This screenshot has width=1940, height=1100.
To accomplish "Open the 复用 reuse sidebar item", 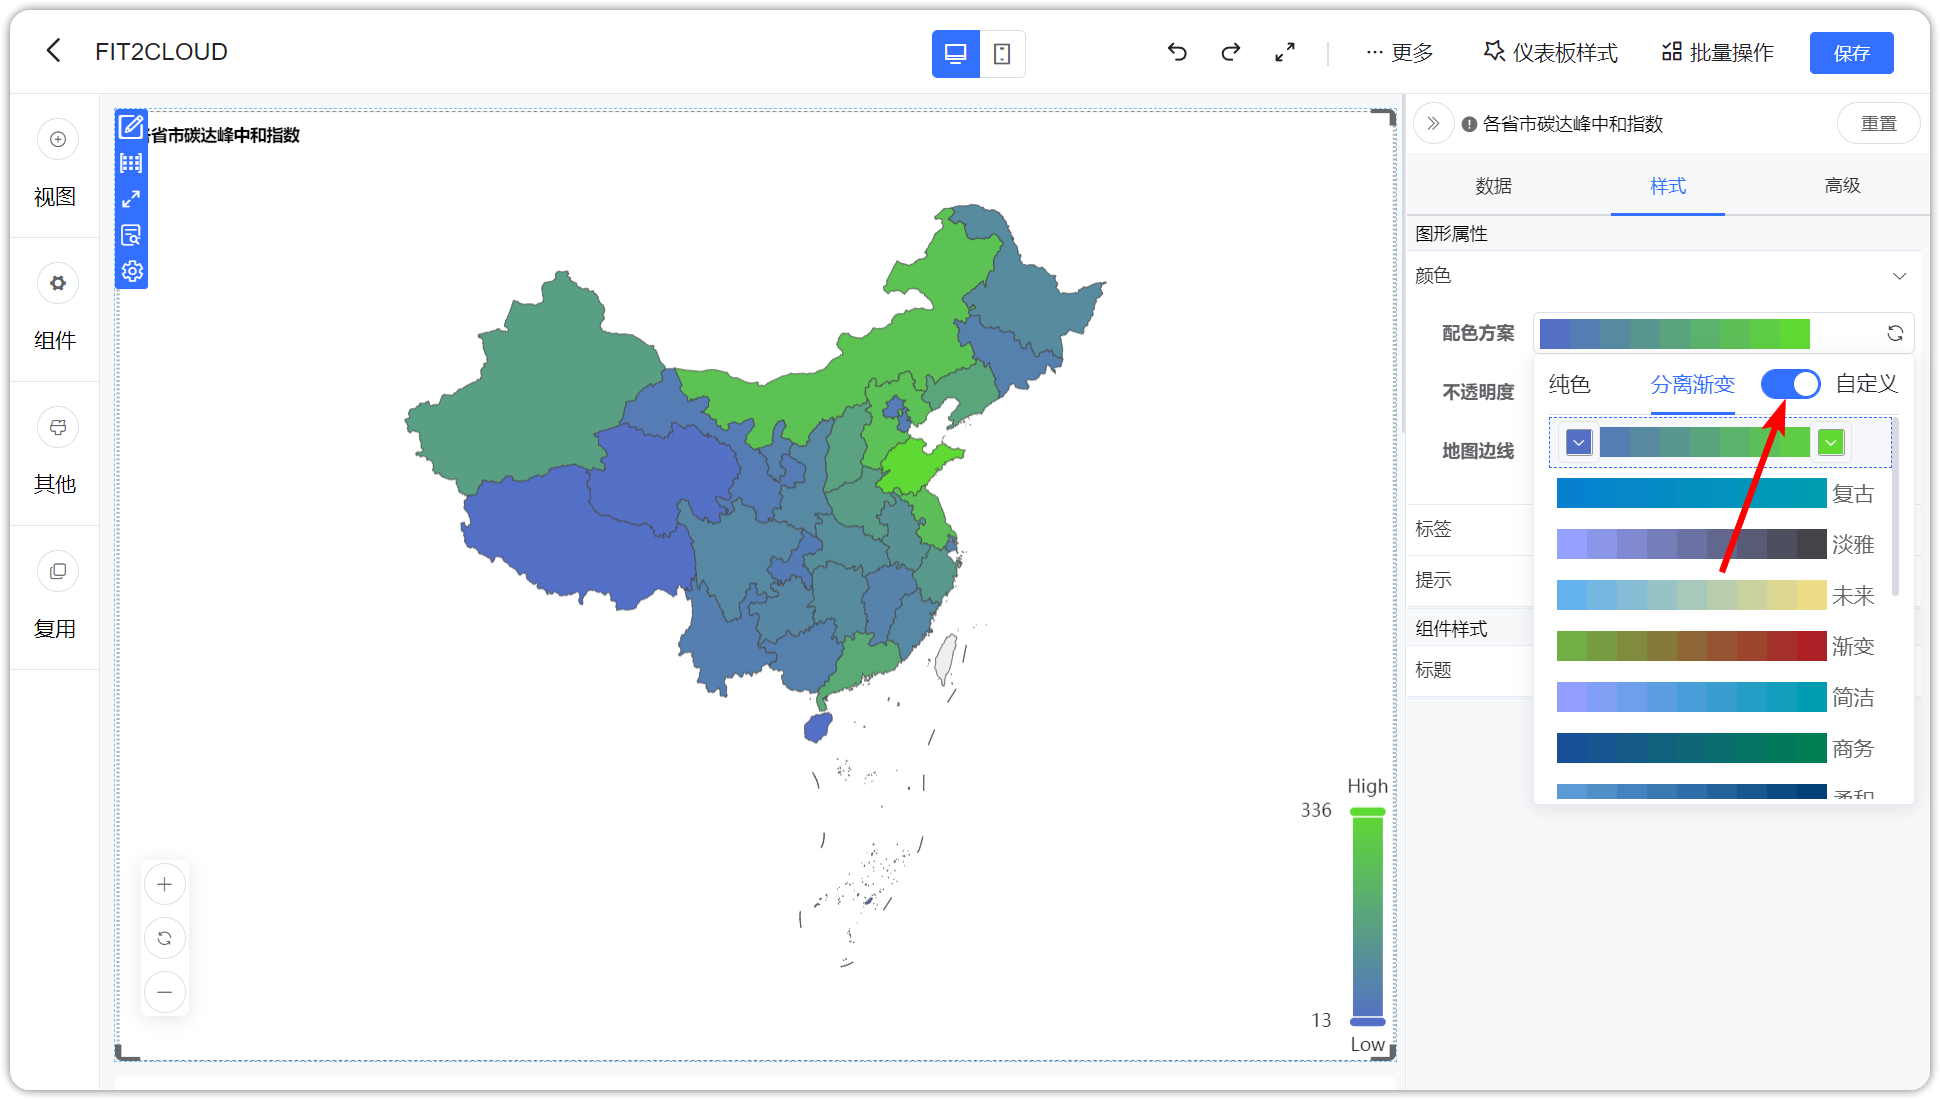I will point(55,598).
